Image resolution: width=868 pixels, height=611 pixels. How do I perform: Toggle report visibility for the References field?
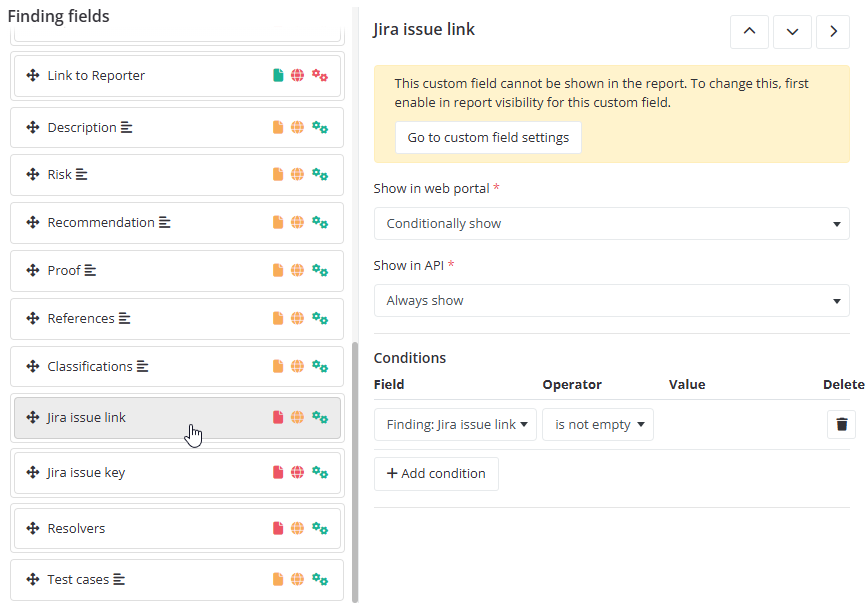pyautogui.click(x=277, y=318)
